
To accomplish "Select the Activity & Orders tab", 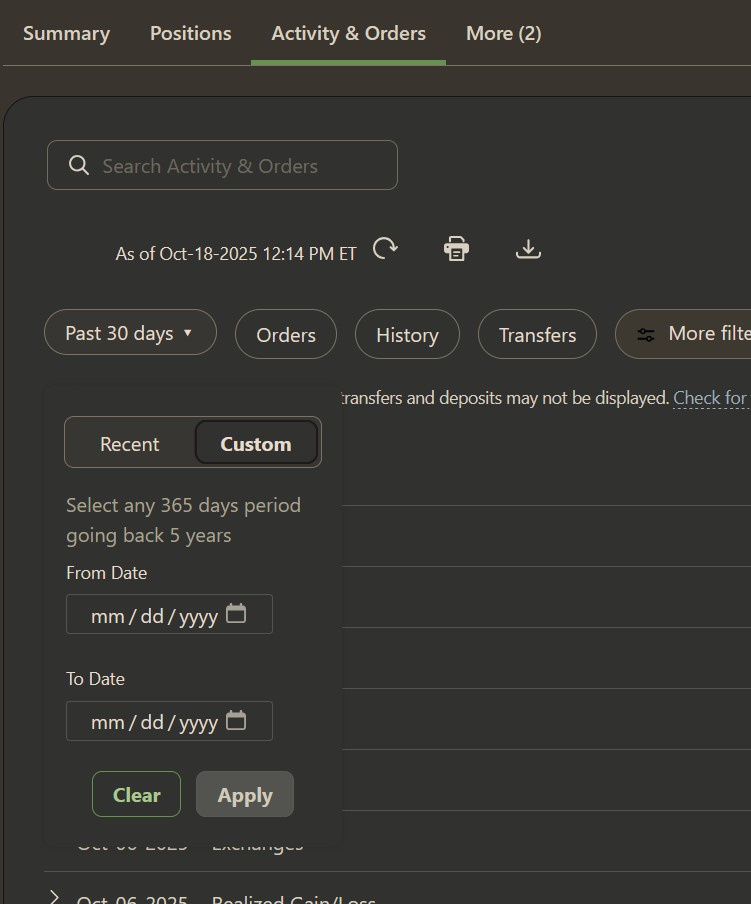I will tap(349, 33).
